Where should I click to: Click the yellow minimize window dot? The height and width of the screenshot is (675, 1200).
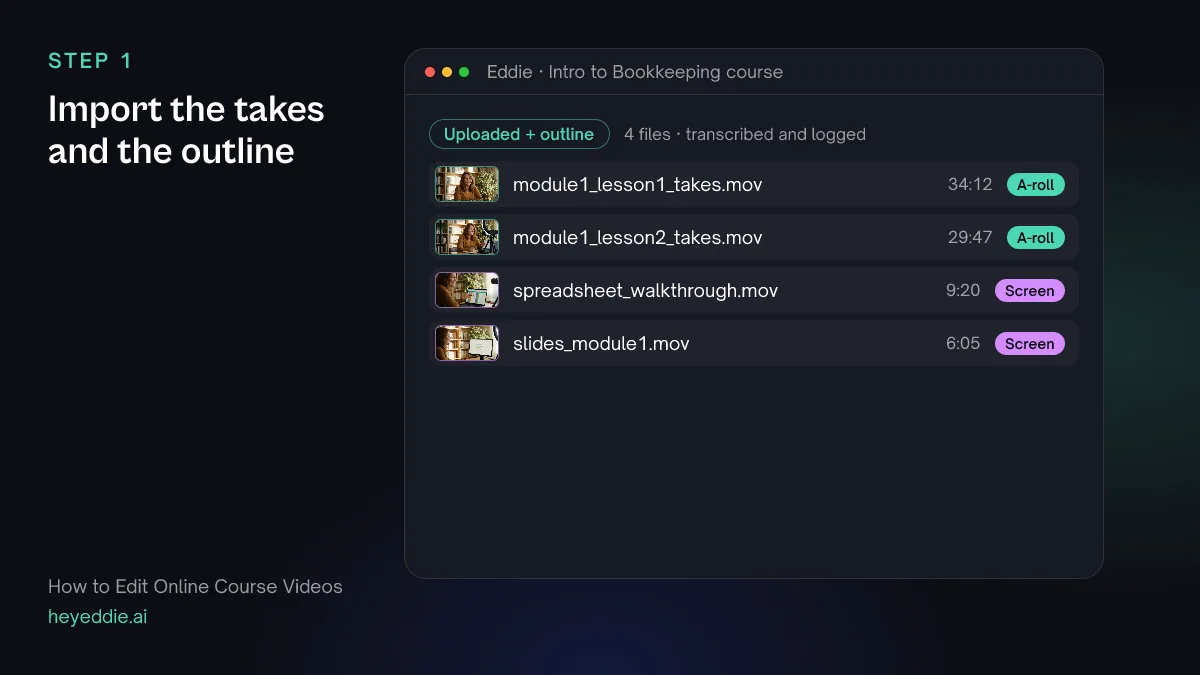447,72
